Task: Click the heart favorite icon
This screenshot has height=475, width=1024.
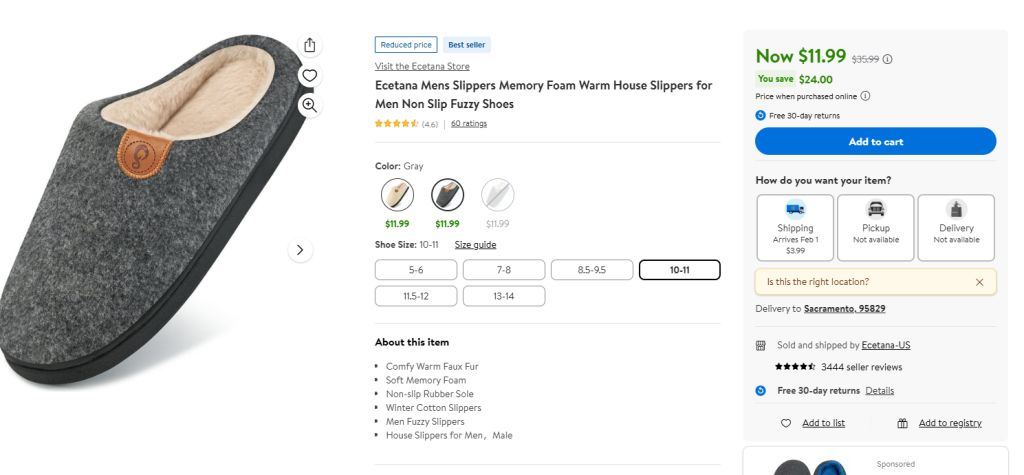Action: [x=310, y=75]
